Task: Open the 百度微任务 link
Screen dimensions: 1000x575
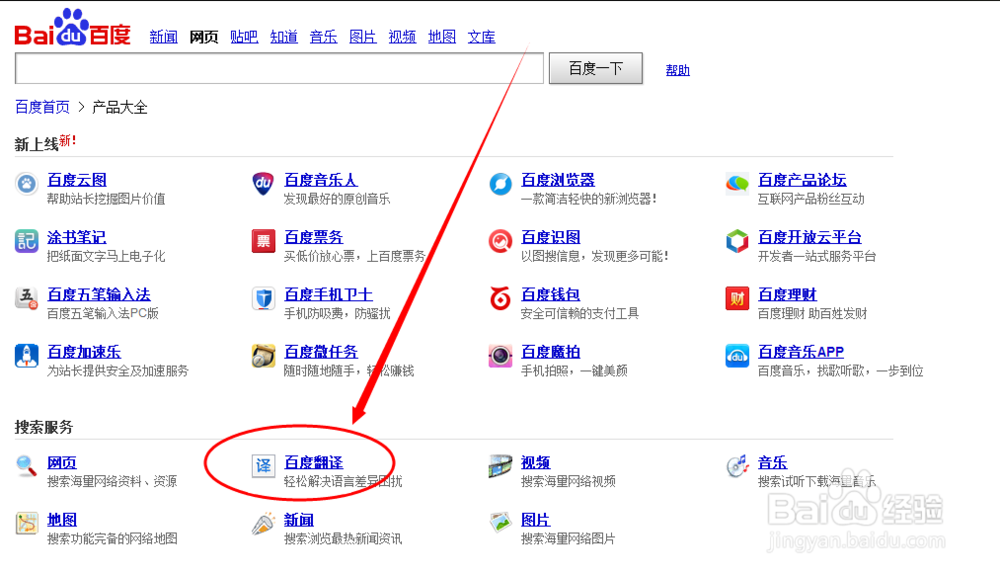Action: click(x=321, y=352)
